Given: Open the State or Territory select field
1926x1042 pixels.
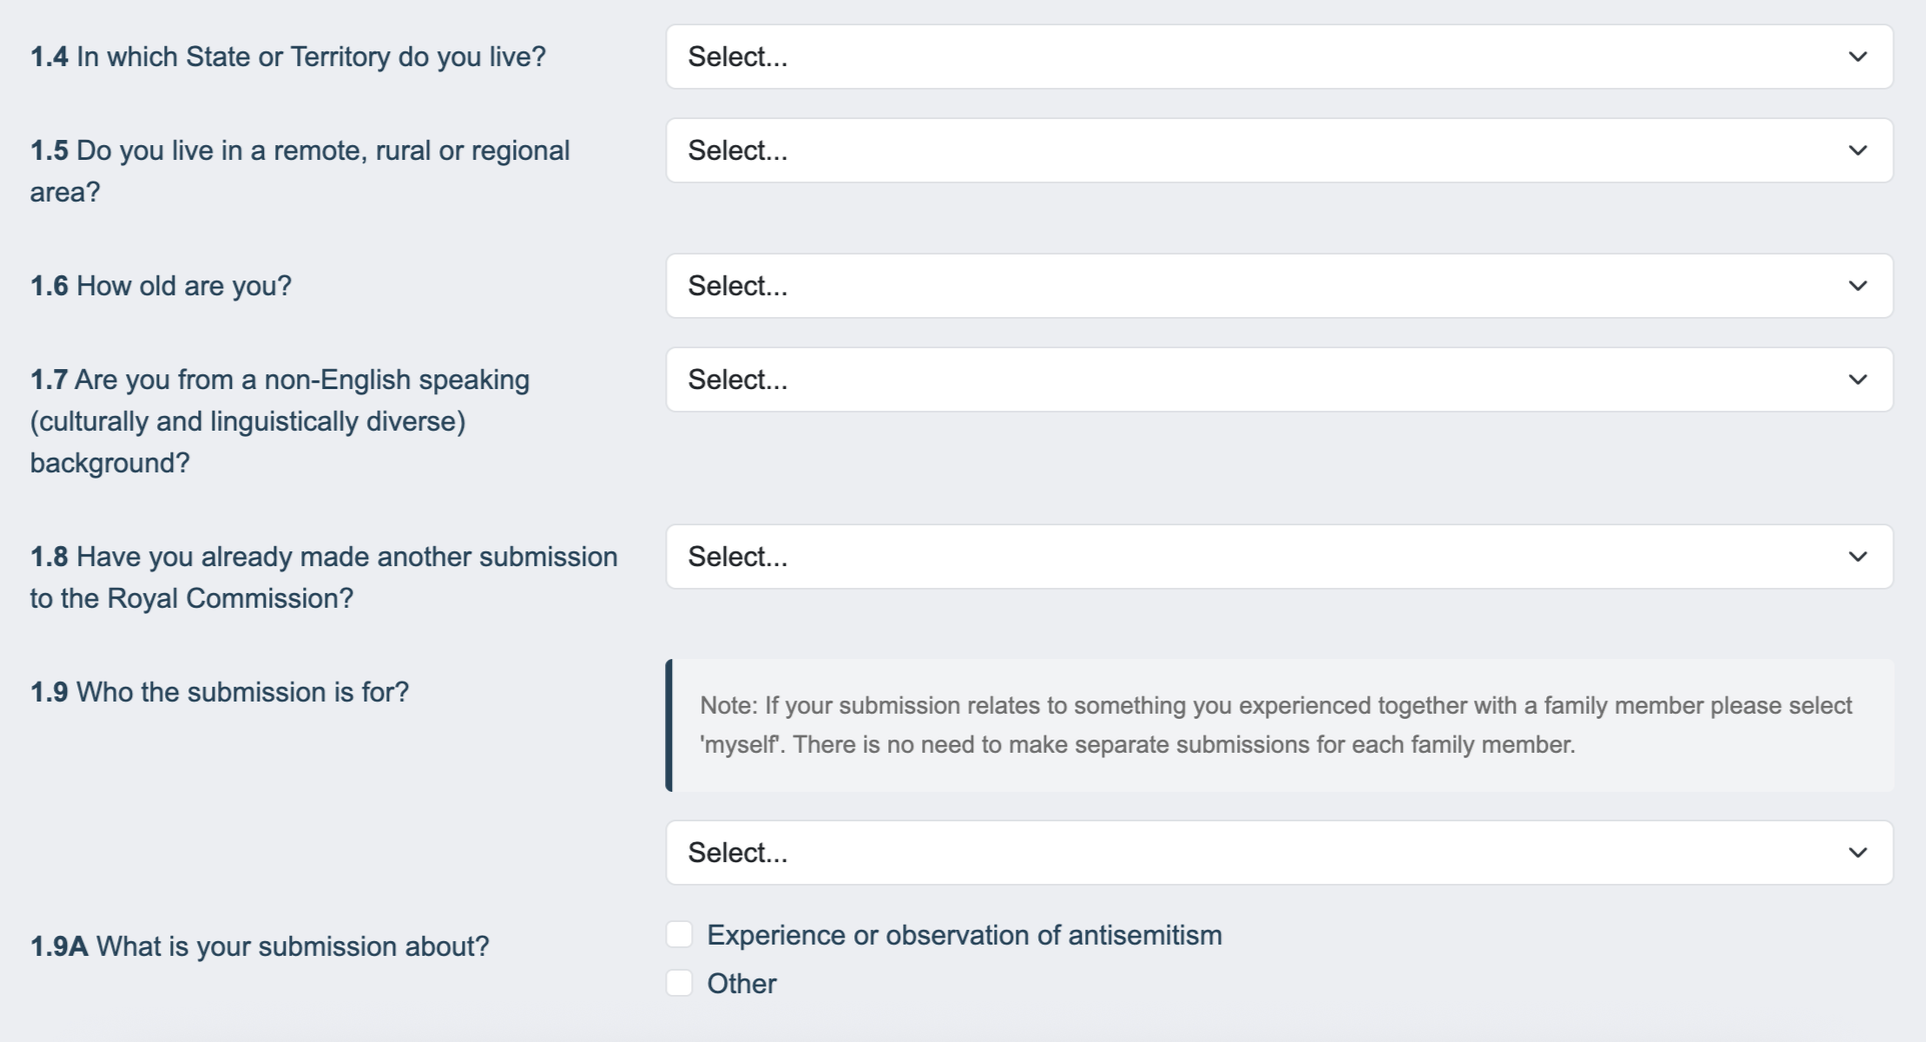Looking at the screenshot, I should click(1200, 57).
